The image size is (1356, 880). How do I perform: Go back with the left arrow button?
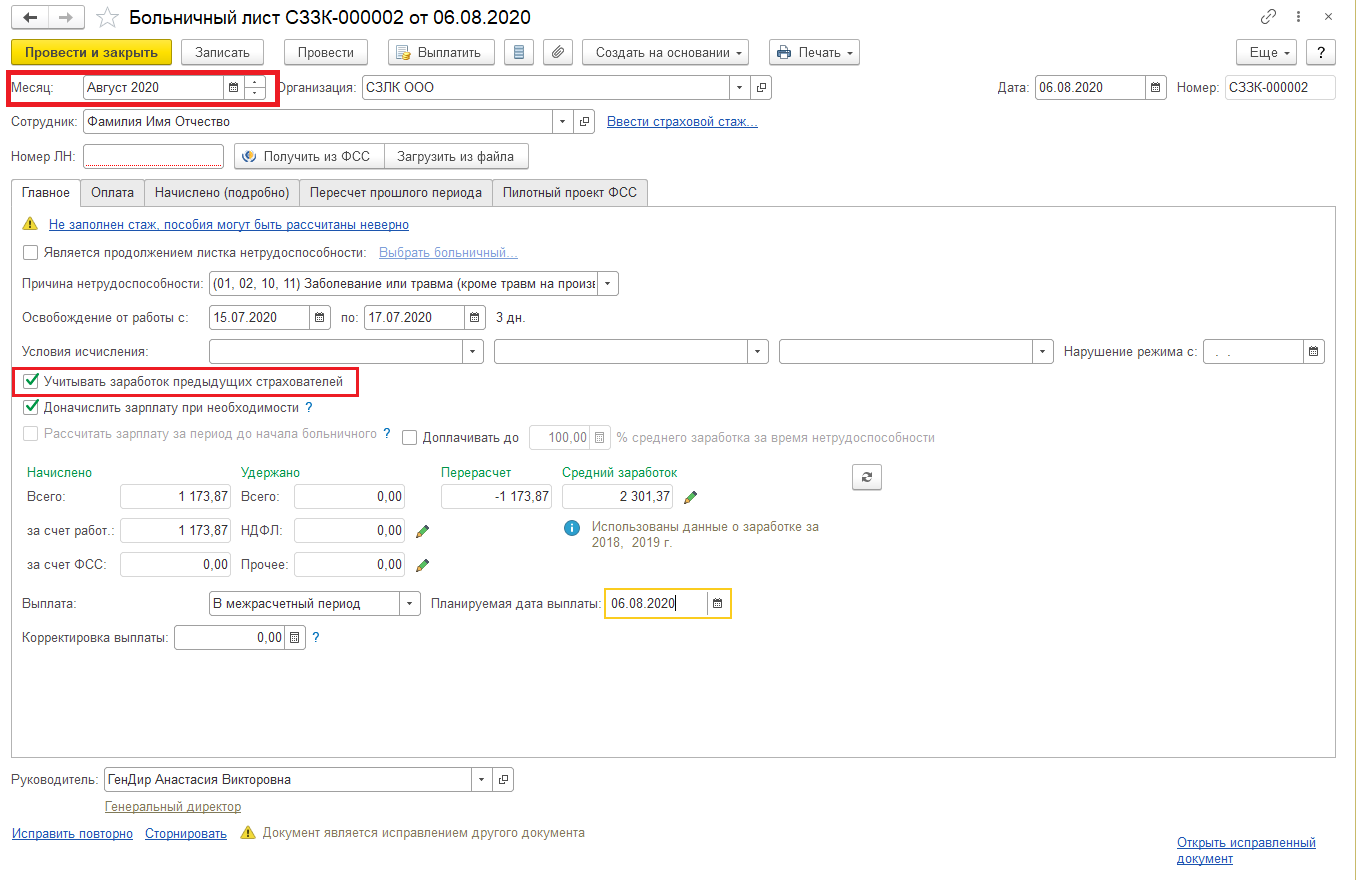point(30,18)
